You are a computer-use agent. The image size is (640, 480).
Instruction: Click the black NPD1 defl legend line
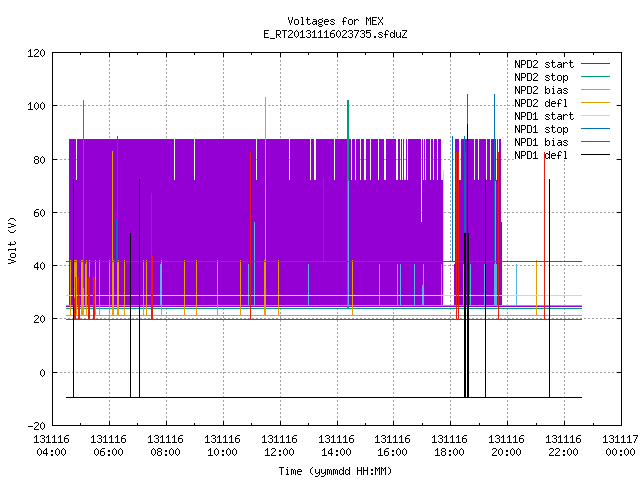596,155
